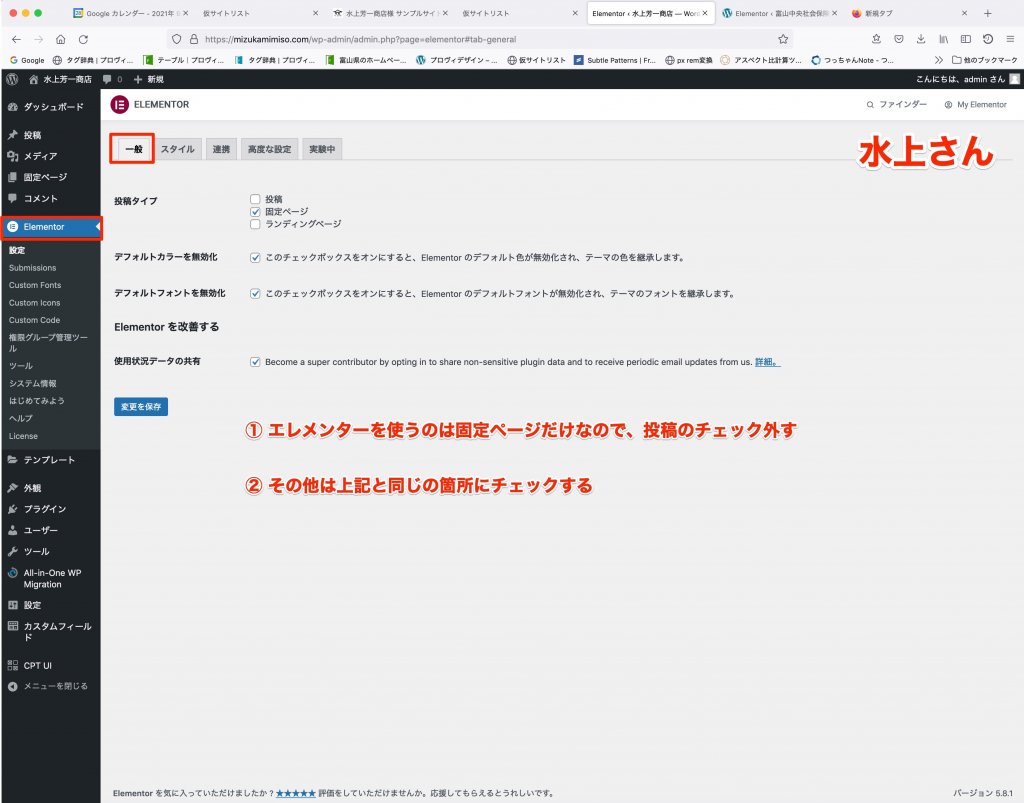Open the usage data details link
The width and height of the screenshot is (1024, 803).
[766, 362]
